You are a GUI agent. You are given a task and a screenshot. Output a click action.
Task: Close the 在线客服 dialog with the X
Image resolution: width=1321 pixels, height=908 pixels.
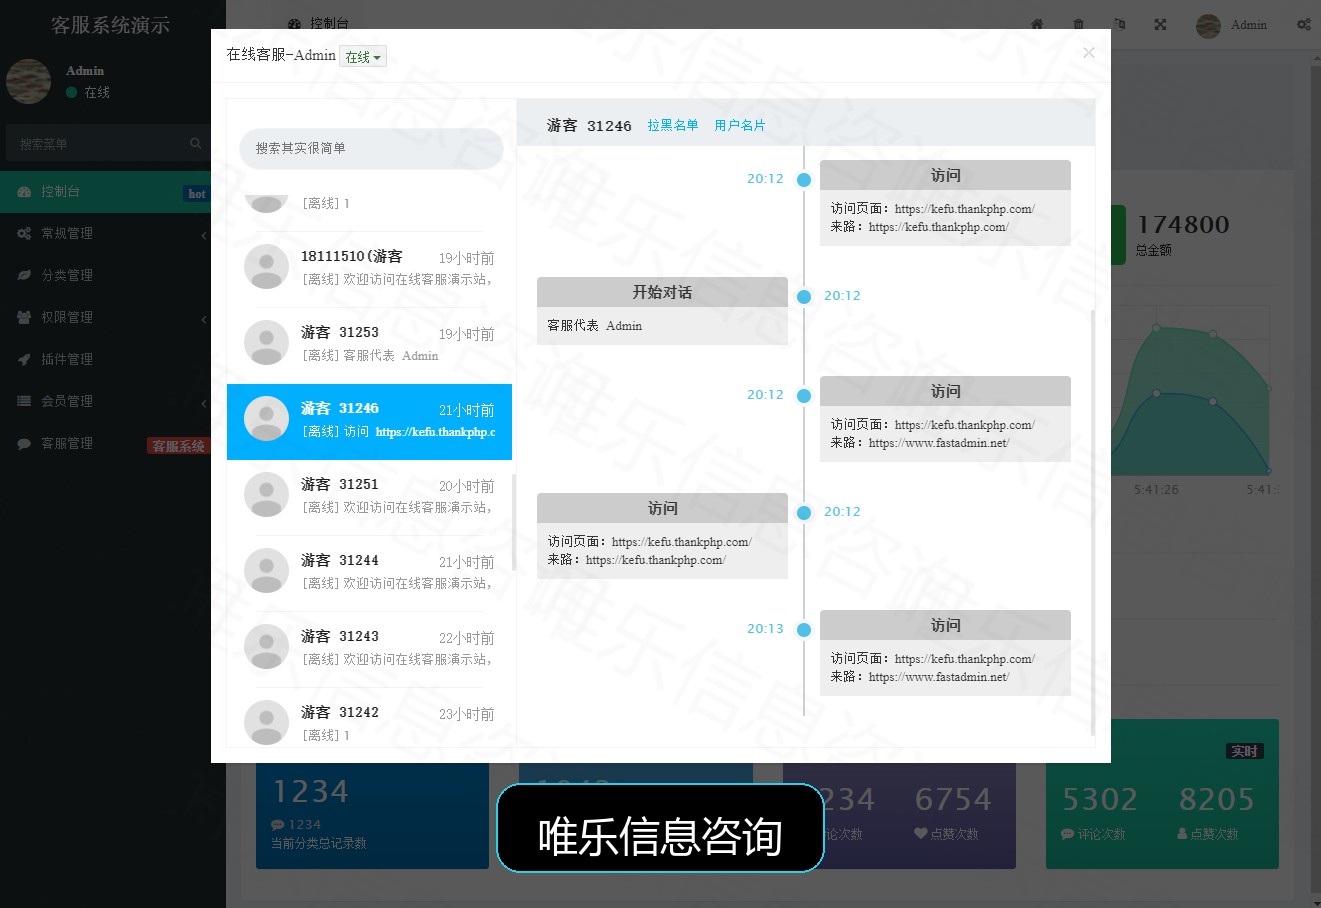pos(1089,53)
